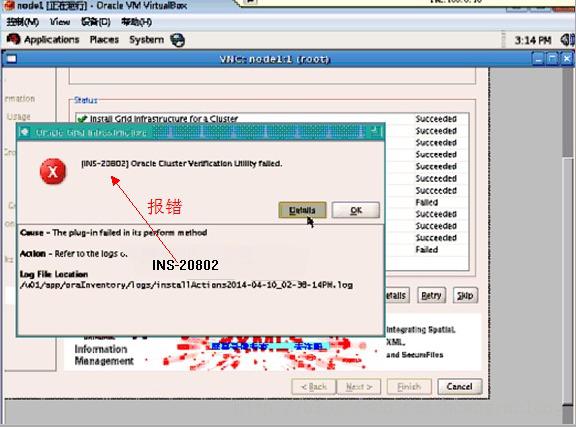Skip the failed installation step

point(465,295)
